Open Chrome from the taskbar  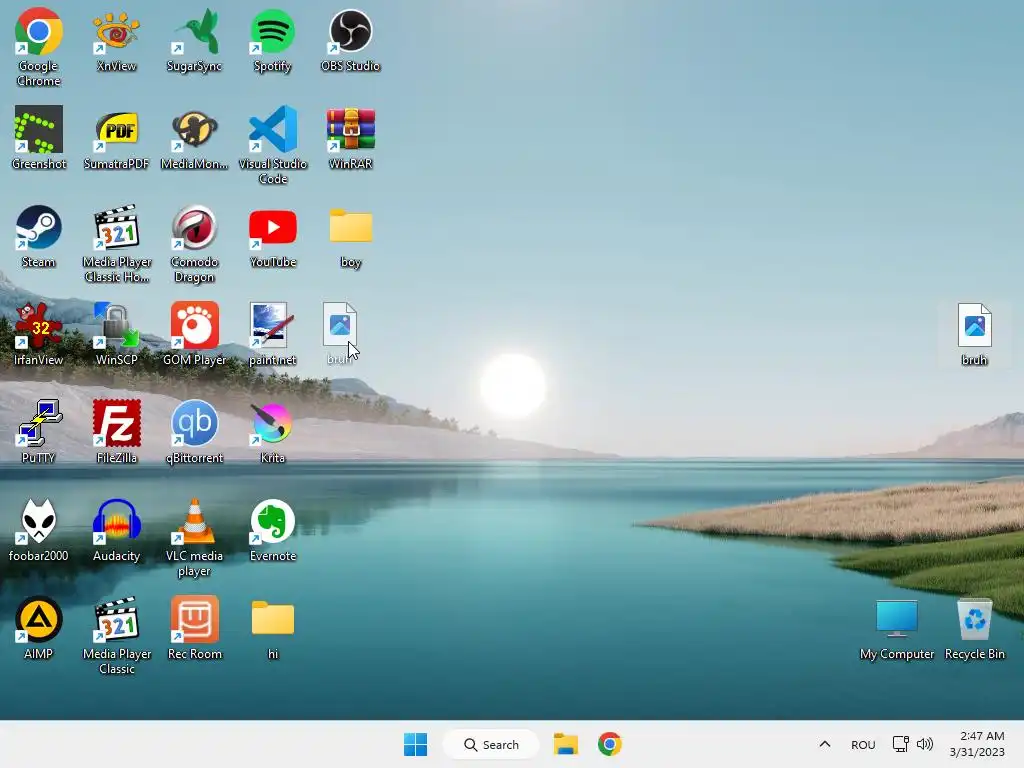click(x=609, y=744)
